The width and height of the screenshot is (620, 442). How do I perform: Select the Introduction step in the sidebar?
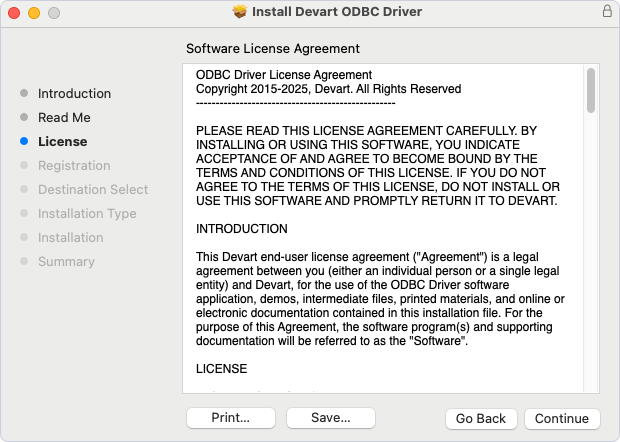[x=74, y=93]
